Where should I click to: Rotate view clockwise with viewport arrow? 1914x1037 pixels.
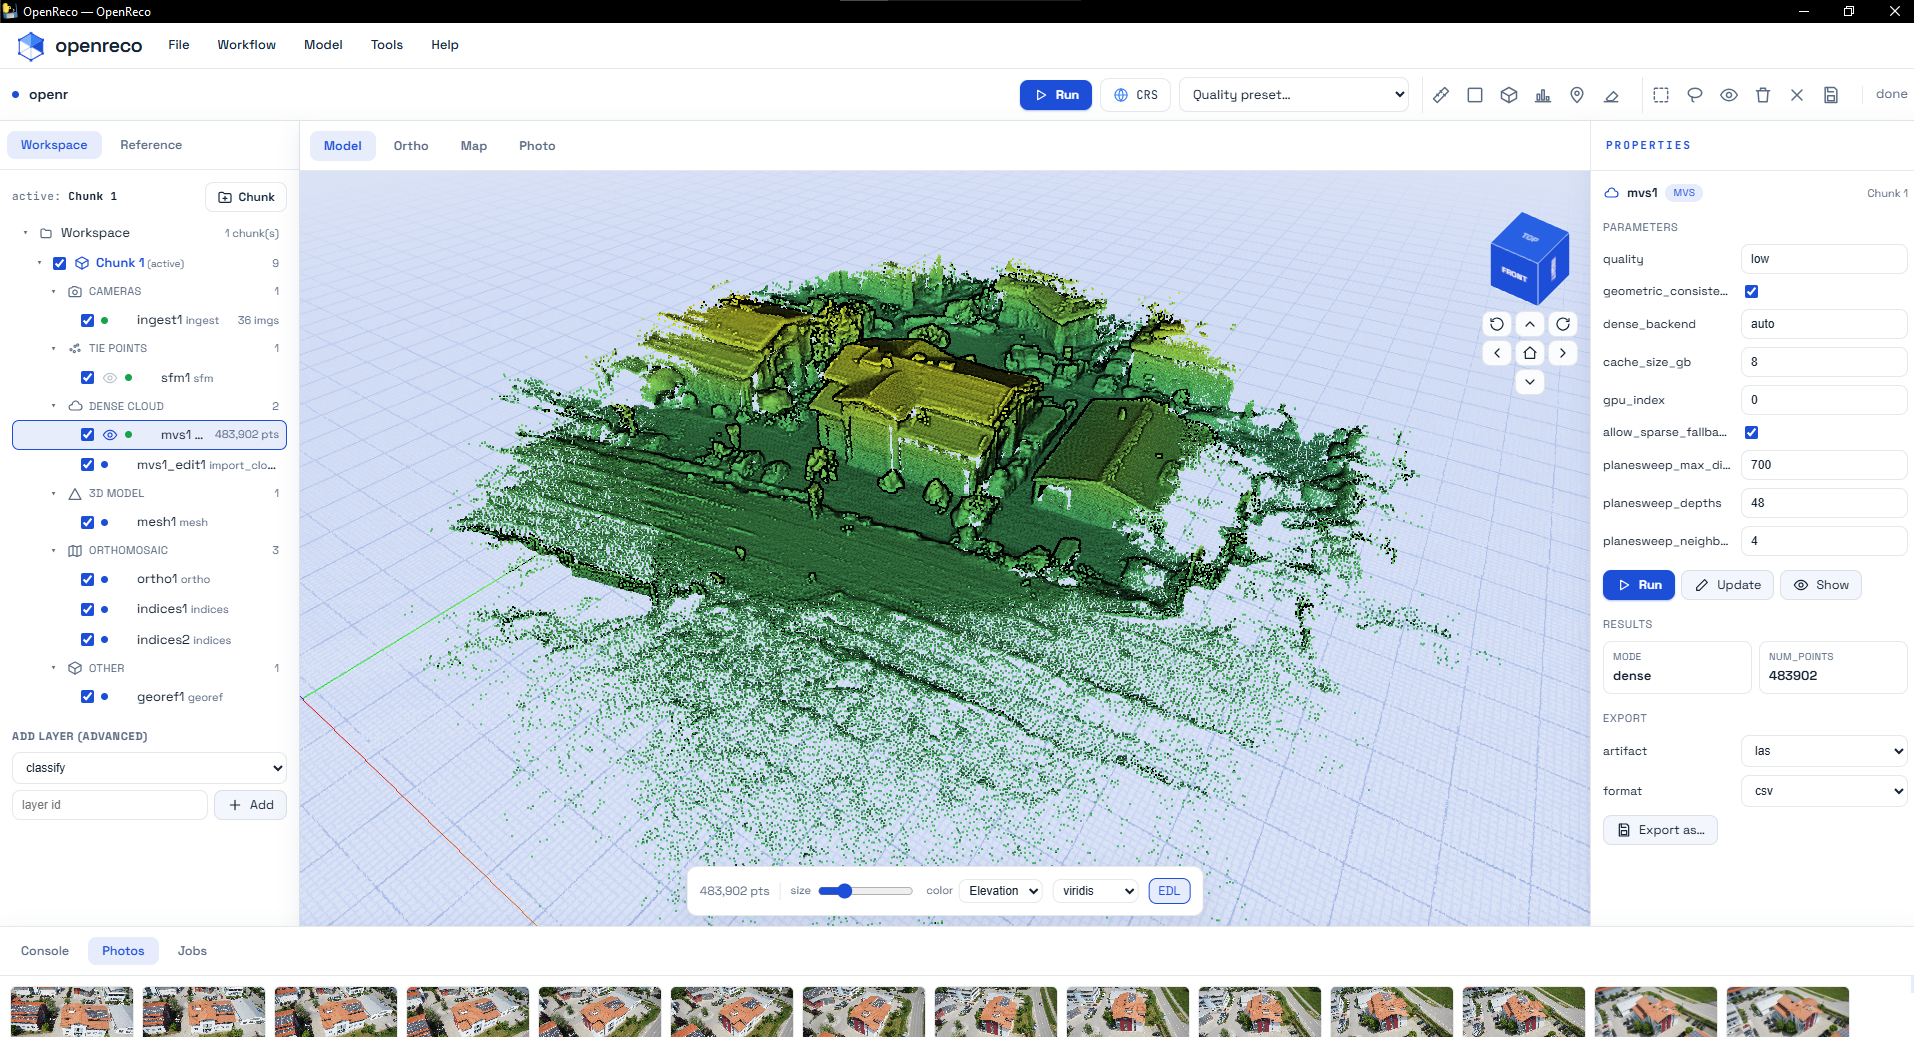tap(1563, 324)
